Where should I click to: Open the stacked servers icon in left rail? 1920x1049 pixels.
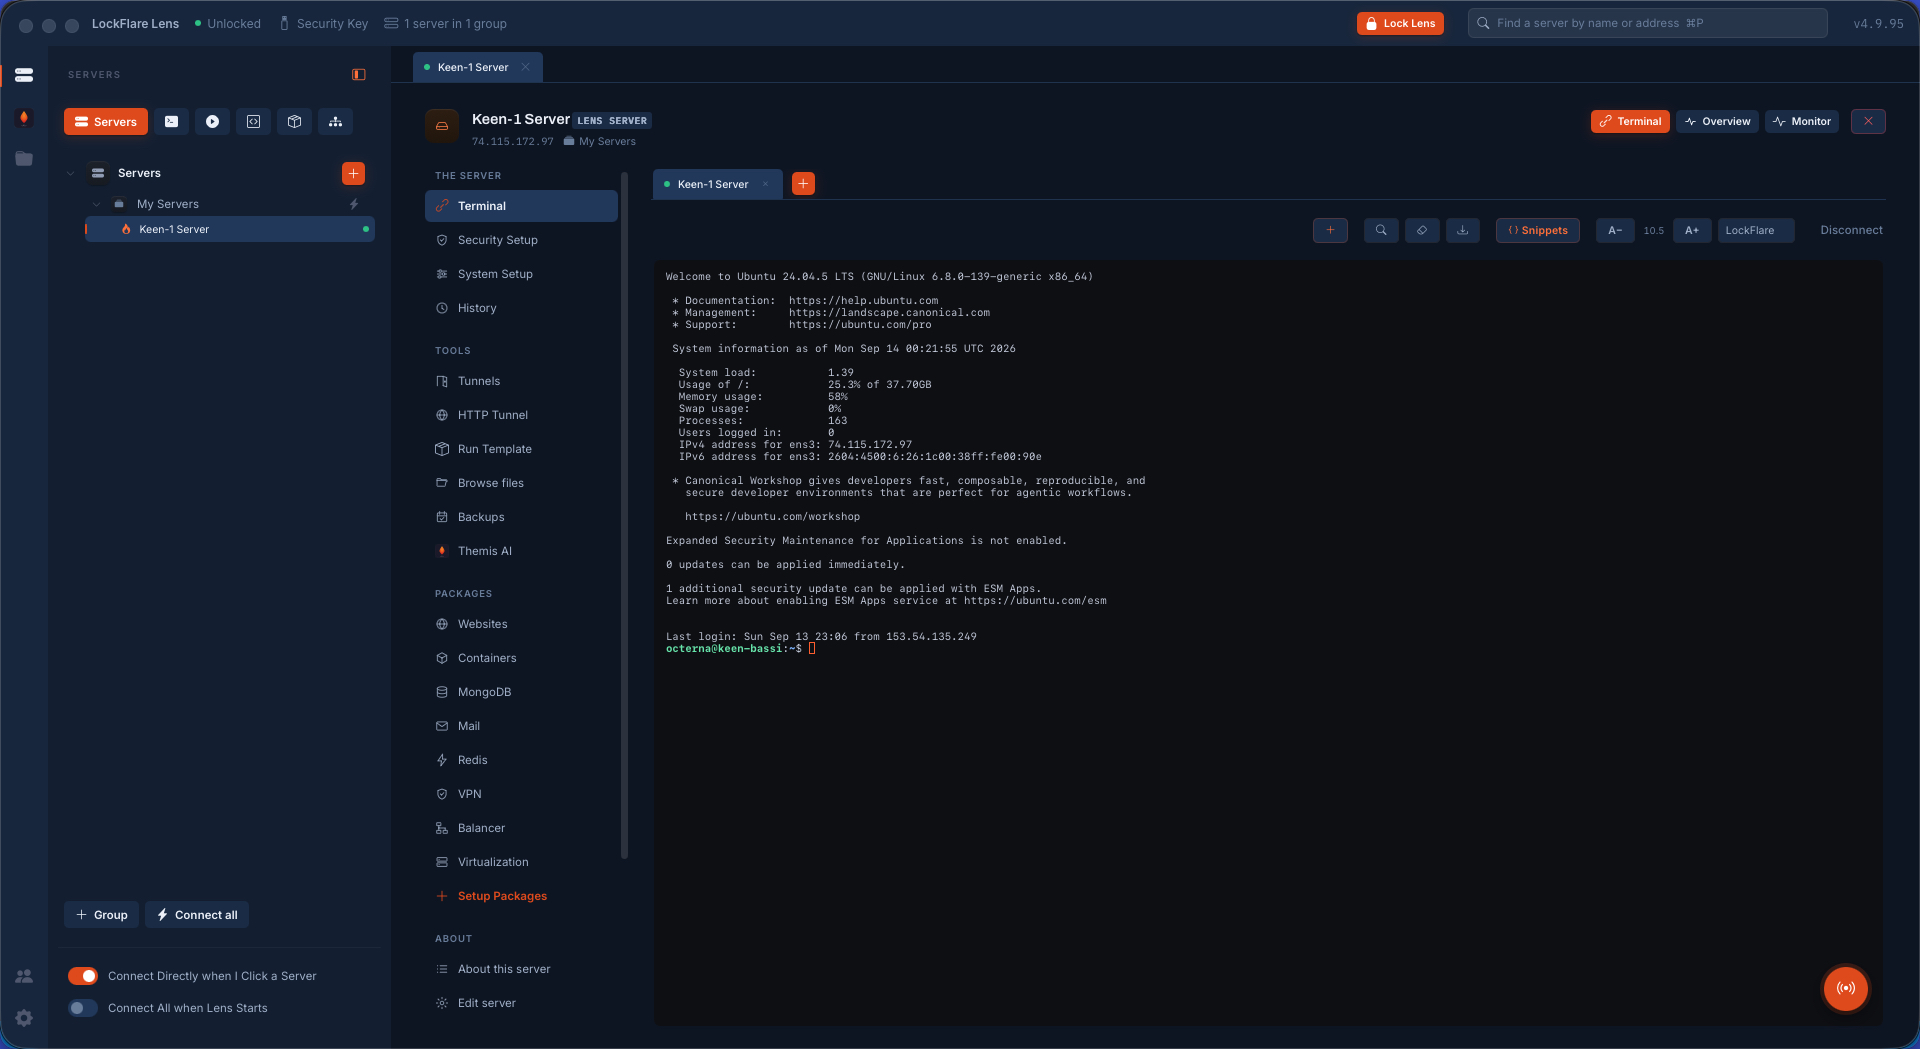(24, 75)
